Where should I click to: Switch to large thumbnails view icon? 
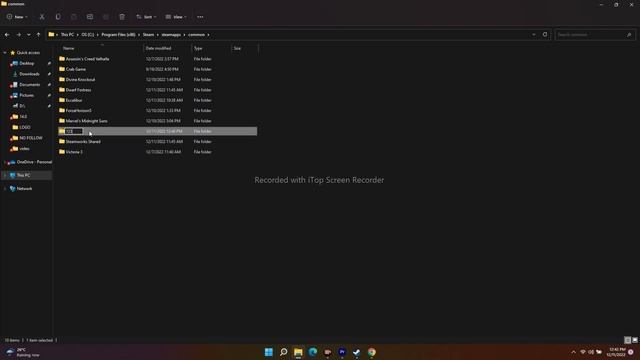point(635,340)
